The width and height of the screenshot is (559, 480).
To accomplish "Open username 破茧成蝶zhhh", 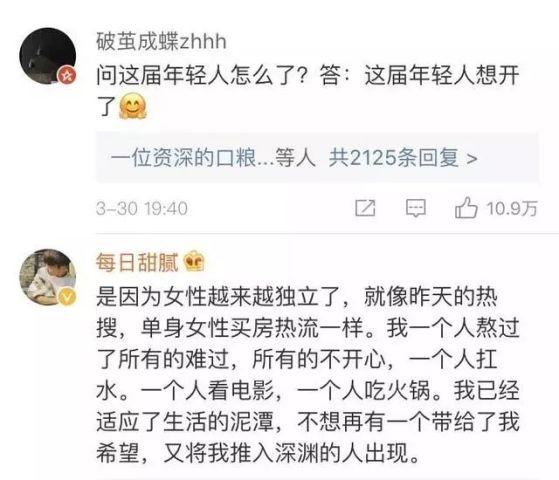I will coord(161,41).
